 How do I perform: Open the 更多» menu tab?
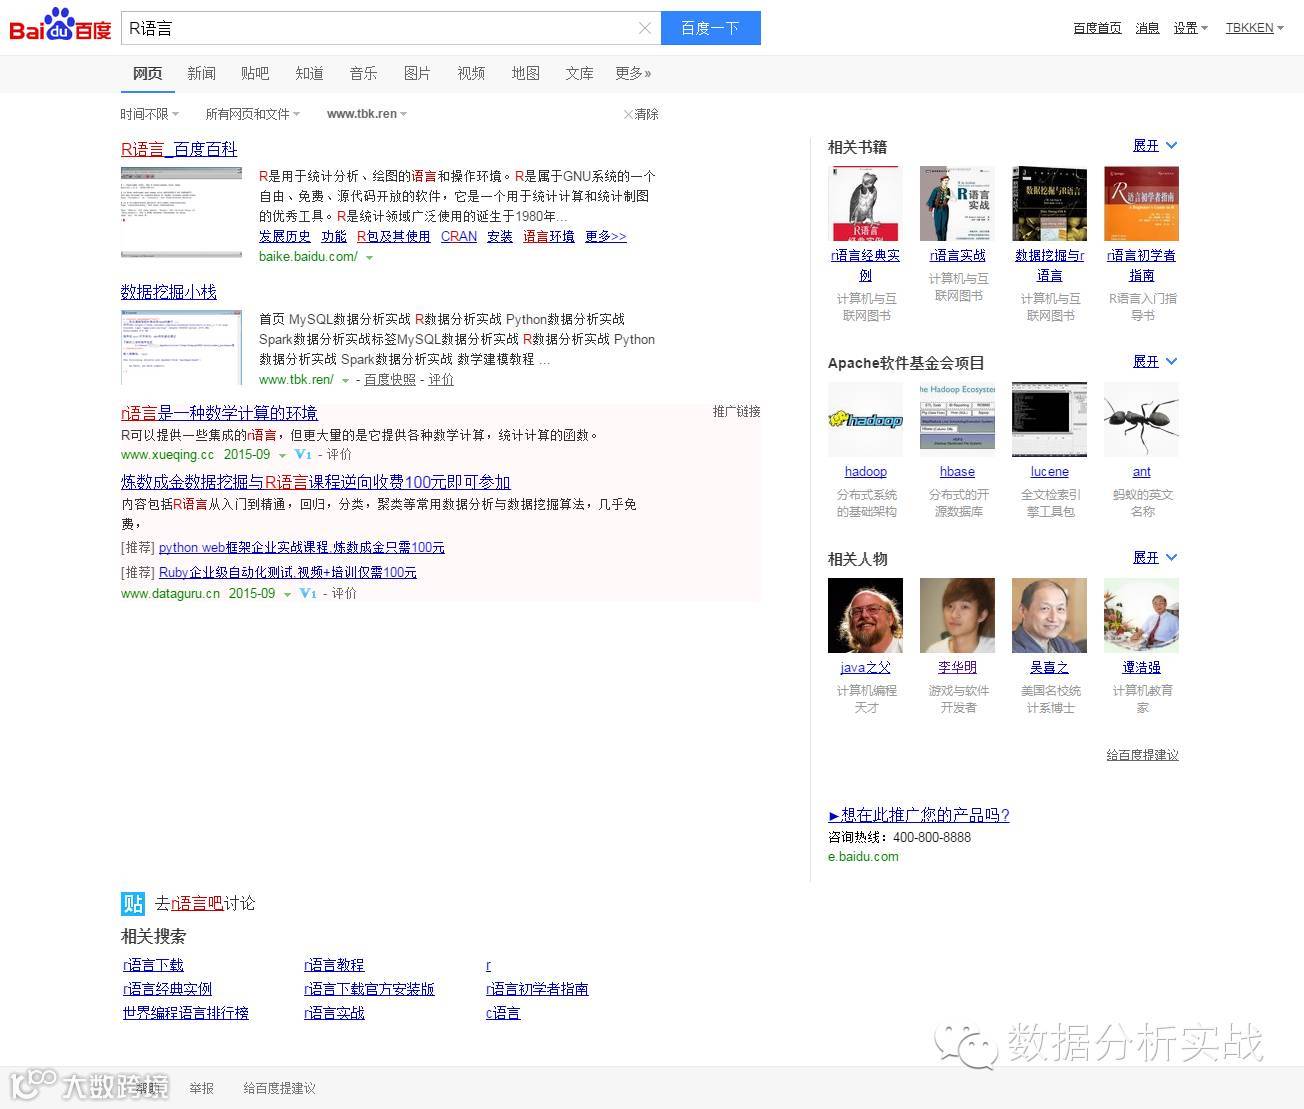pyautogui.click(x=633, y=73)
